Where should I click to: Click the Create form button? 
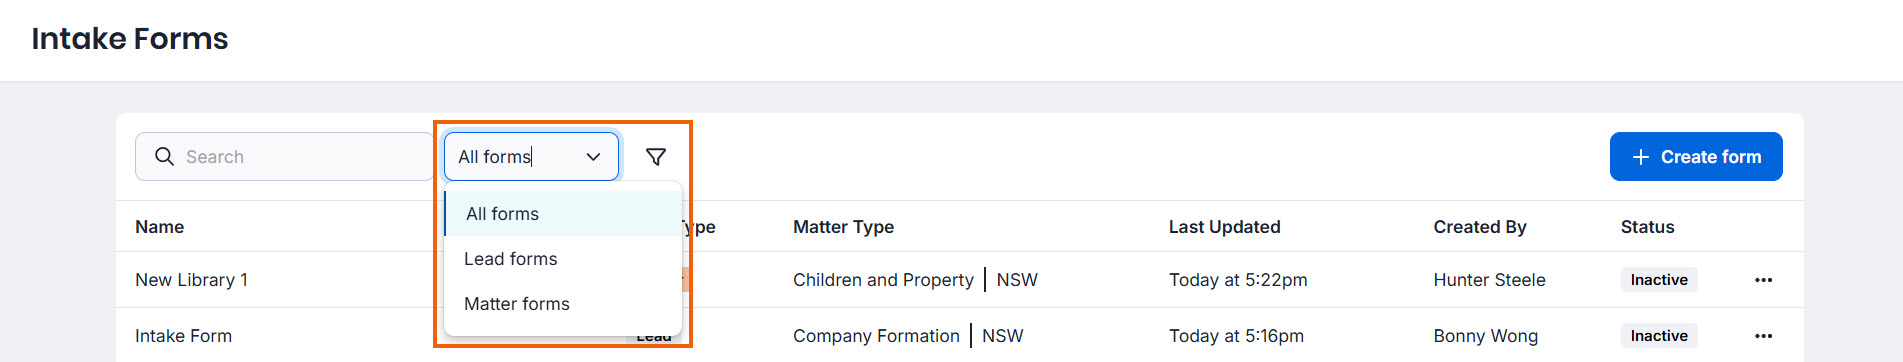[1696, 157]
